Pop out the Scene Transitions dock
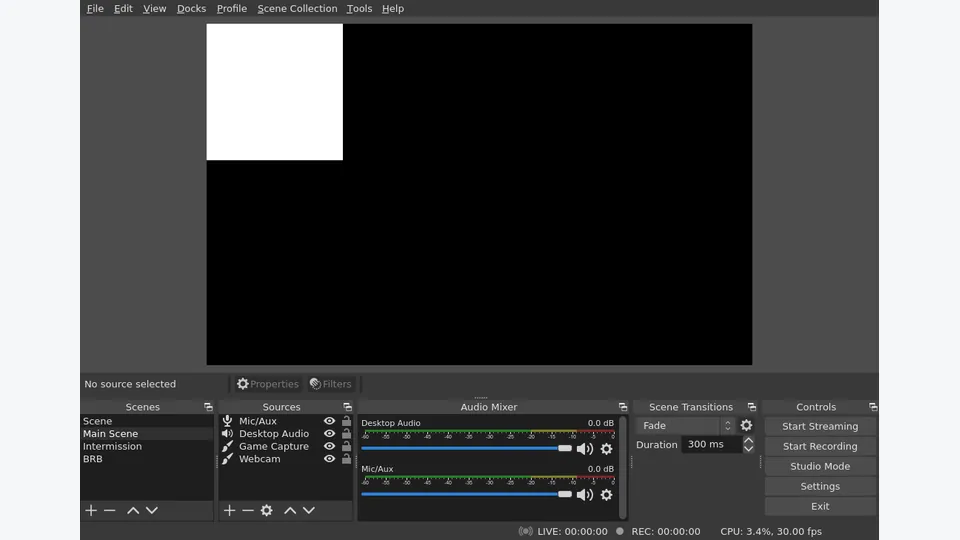This screenshot has width=960, height=540. (752, 407)
